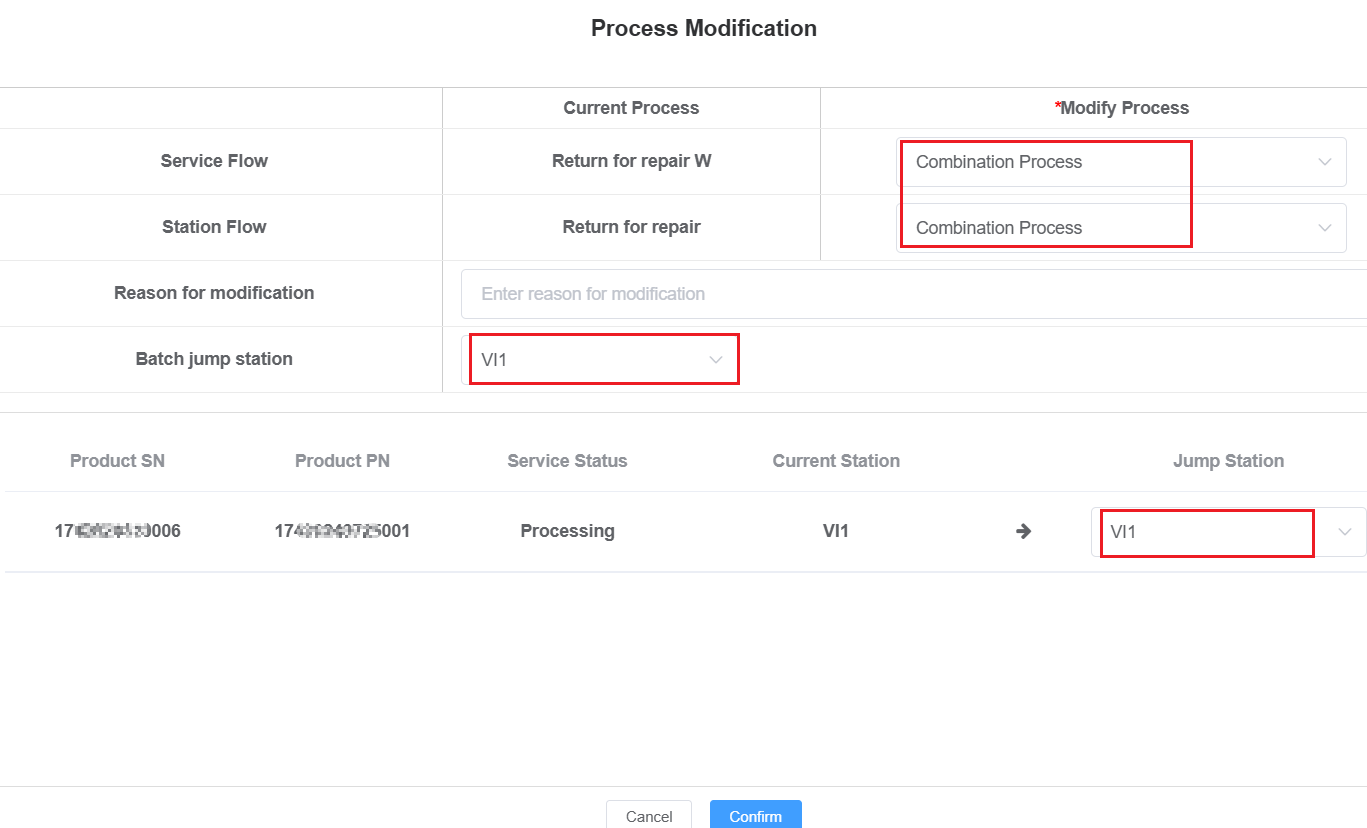Select the product part number ending in 5001

(x=342, y=531)
